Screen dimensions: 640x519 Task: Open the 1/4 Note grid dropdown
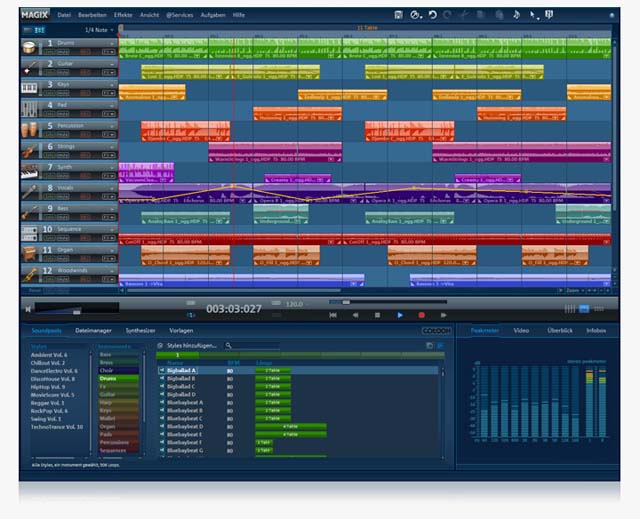point(99,30)
